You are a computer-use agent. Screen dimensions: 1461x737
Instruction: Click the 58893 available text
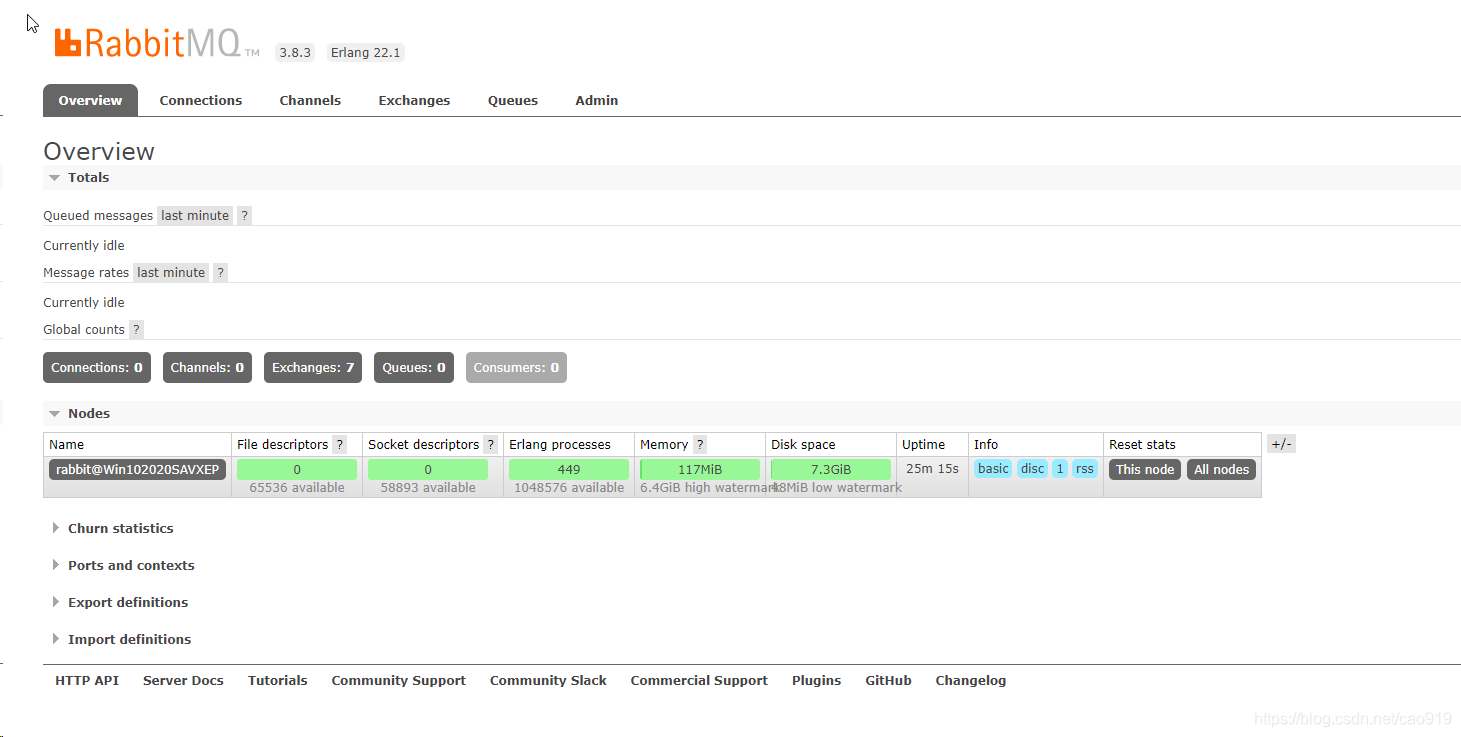click(428, 488)
